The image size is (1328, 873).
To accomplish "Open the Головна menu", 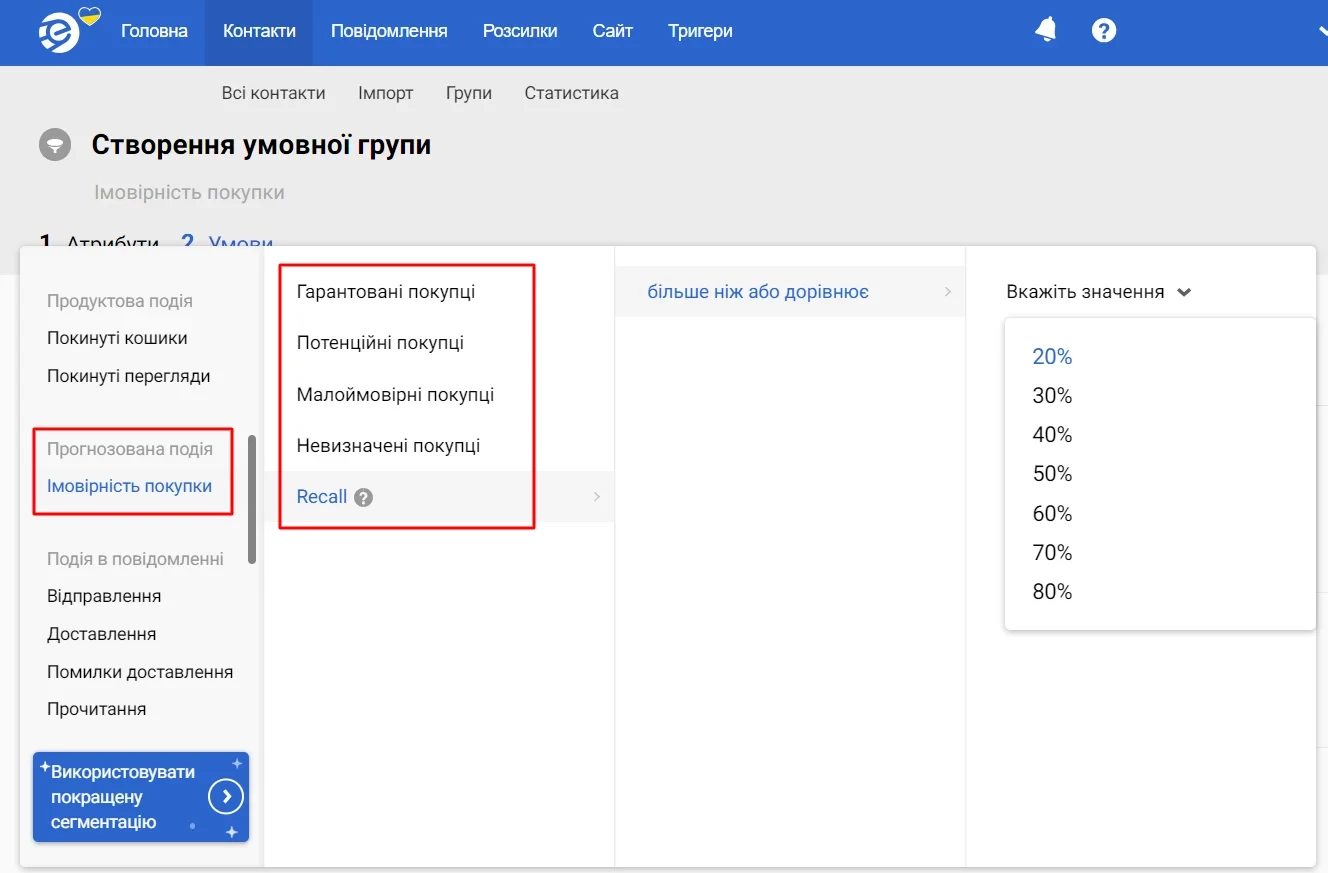I will click(154, 31).
